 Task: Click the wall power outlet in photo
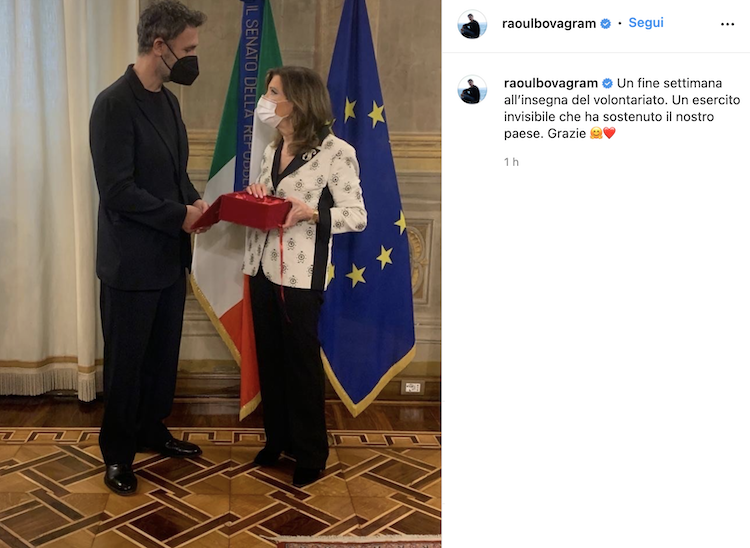(412, 388)
